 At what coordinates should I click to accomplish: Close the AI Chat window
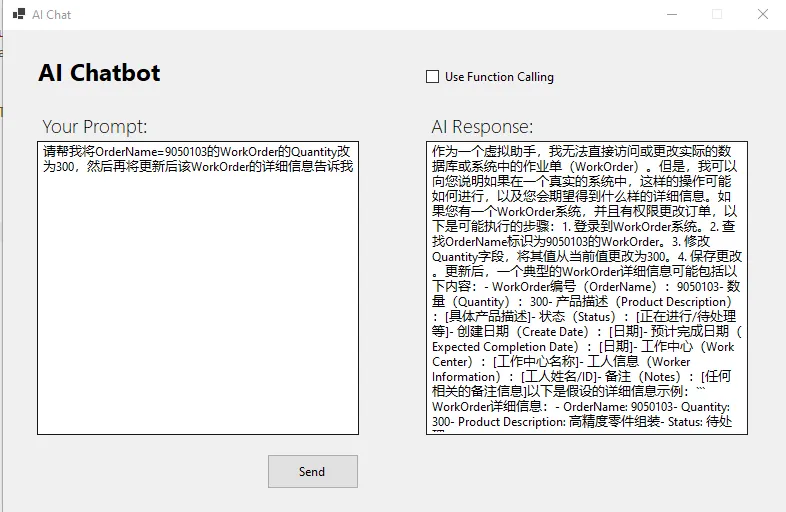tap(762, 15)
